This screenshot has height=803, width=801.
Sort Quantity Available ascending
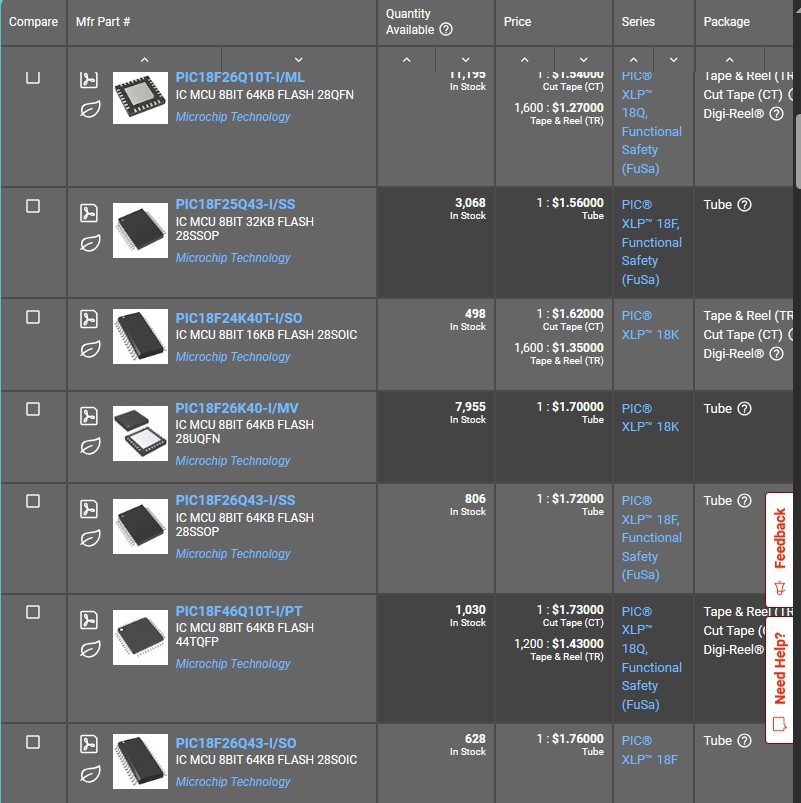[x=407, y=60]
